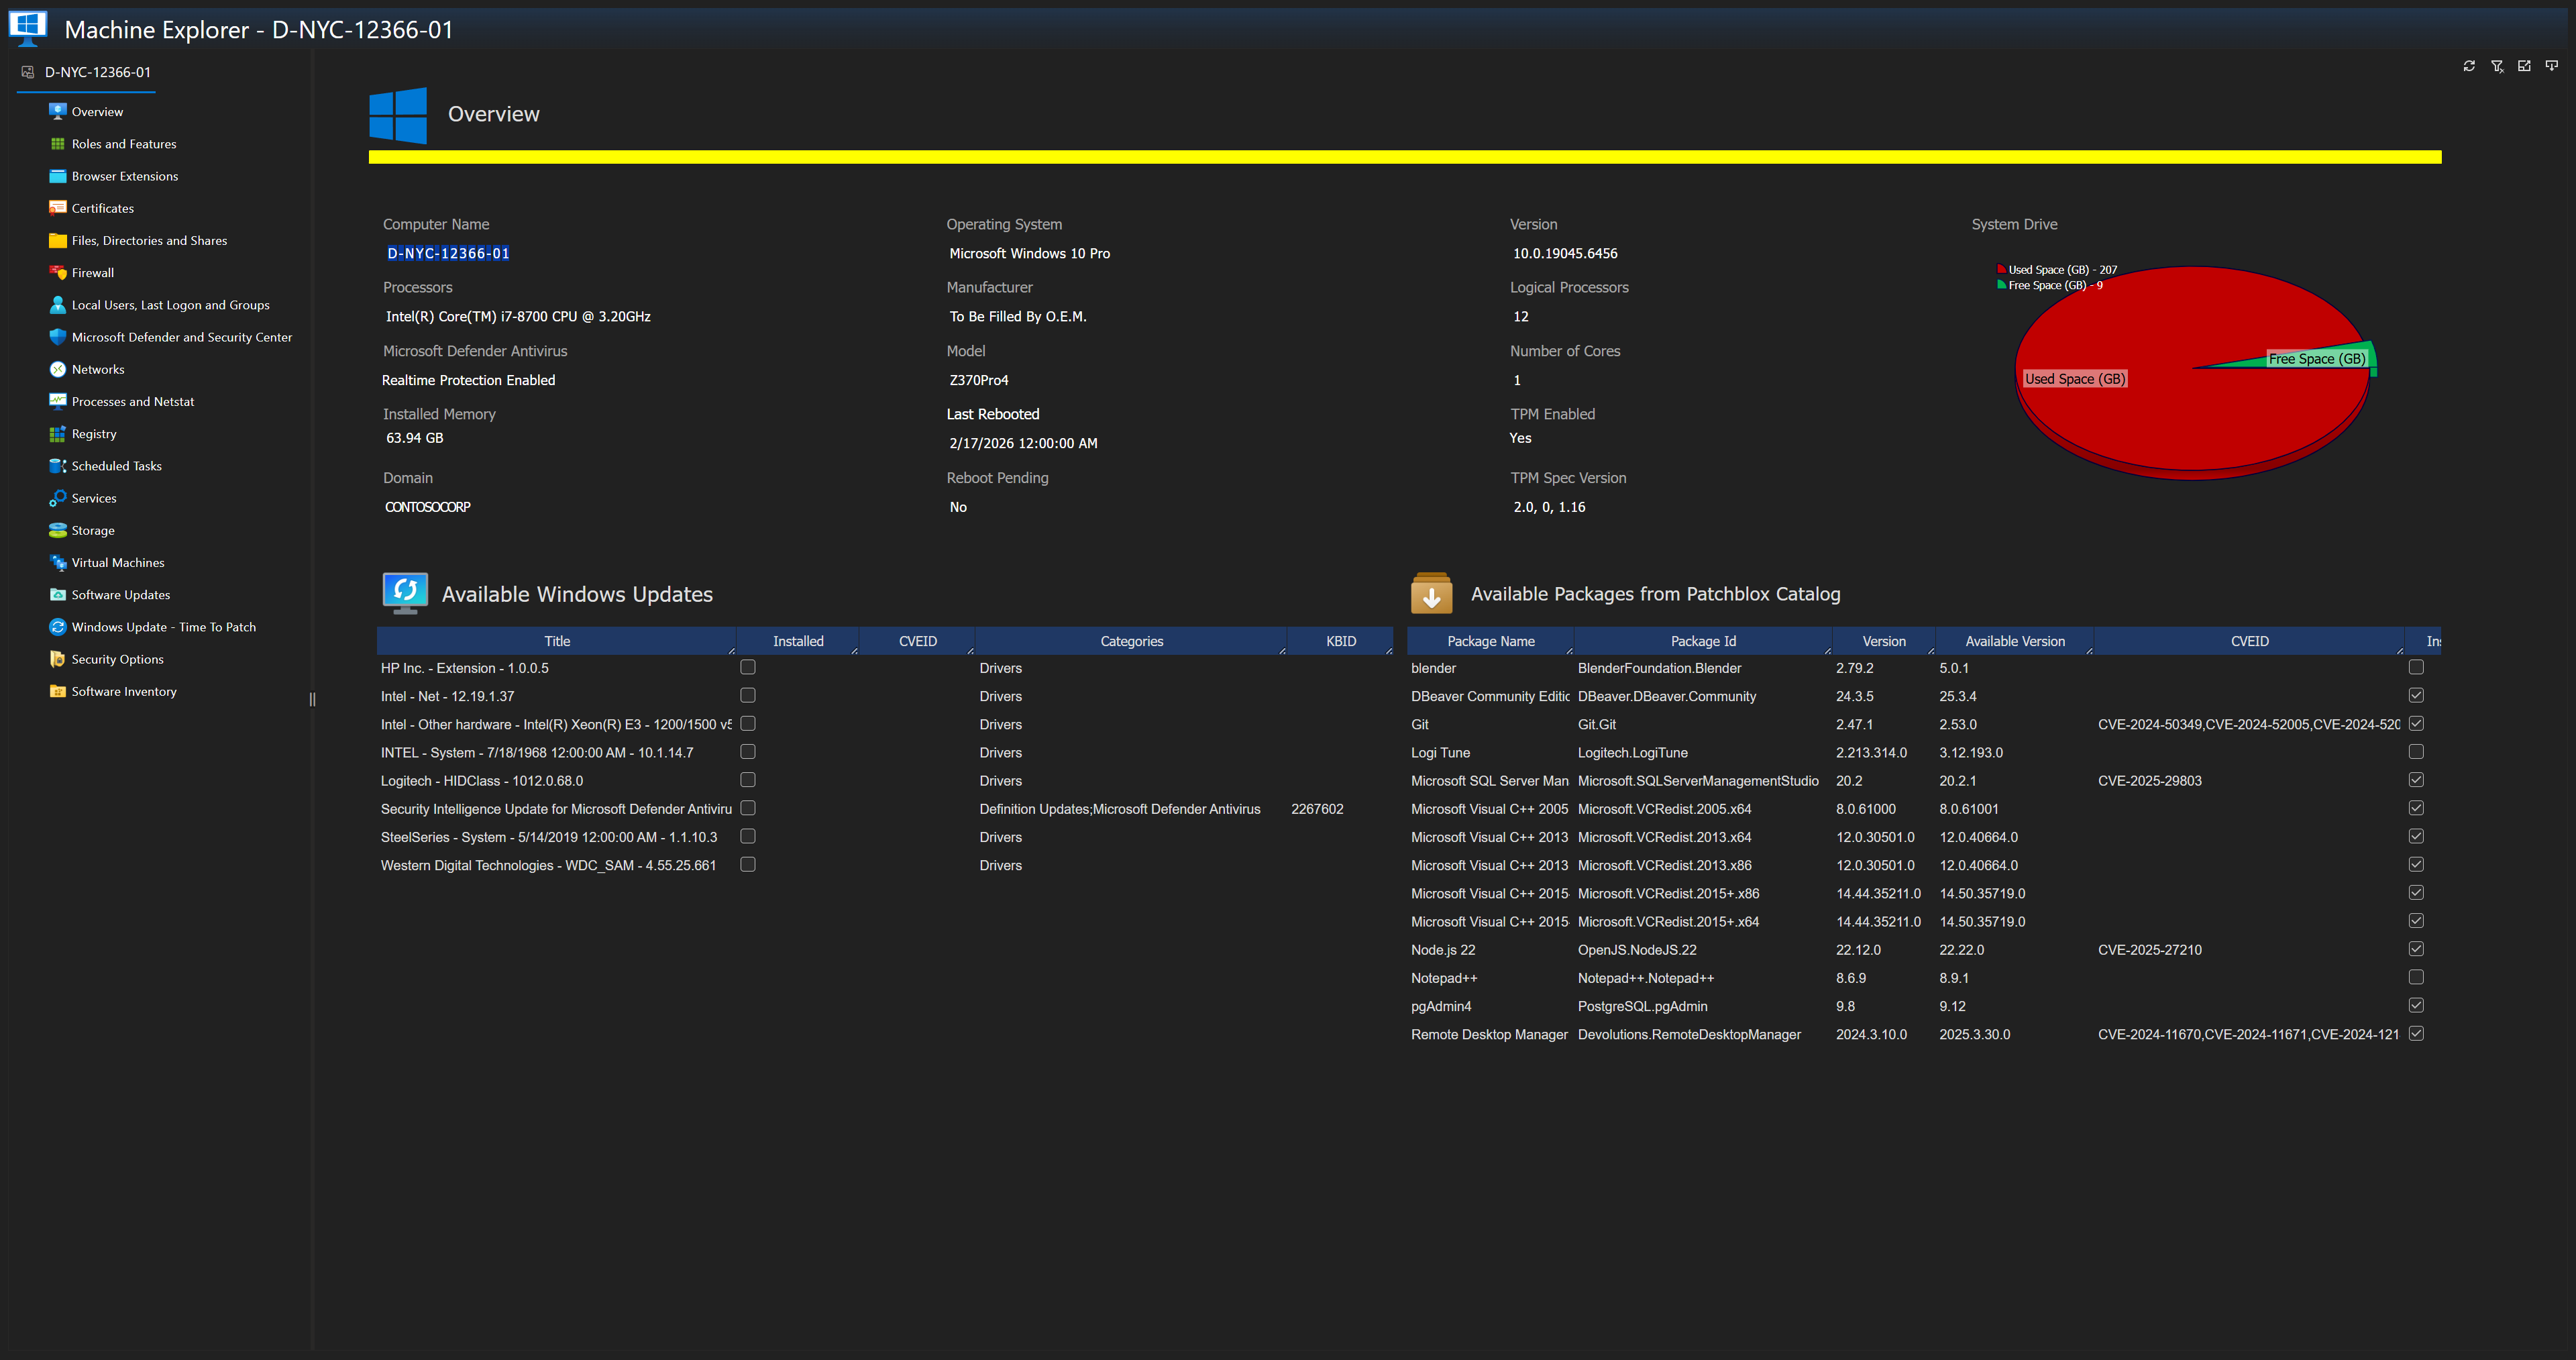Select the Processes and Netstat sidebar icon
Image resolution: width=2576 pixels, height=1360 pixels.
tap(58, 401)
